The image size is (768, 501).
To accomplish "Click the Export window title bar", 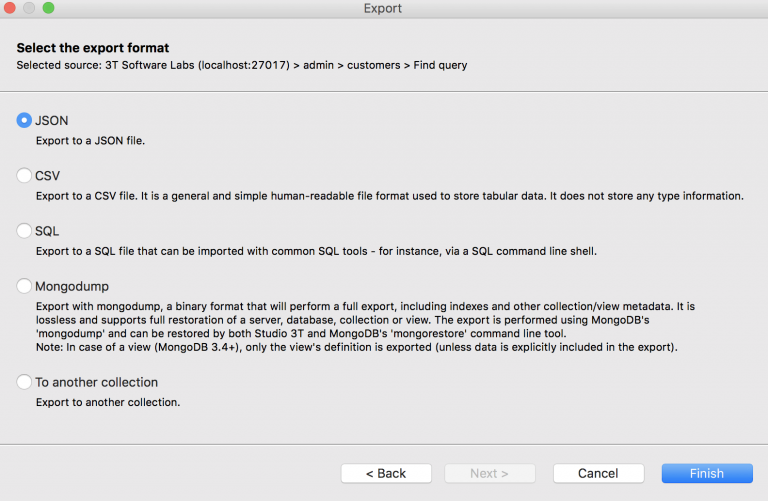I will coord(384,9).
